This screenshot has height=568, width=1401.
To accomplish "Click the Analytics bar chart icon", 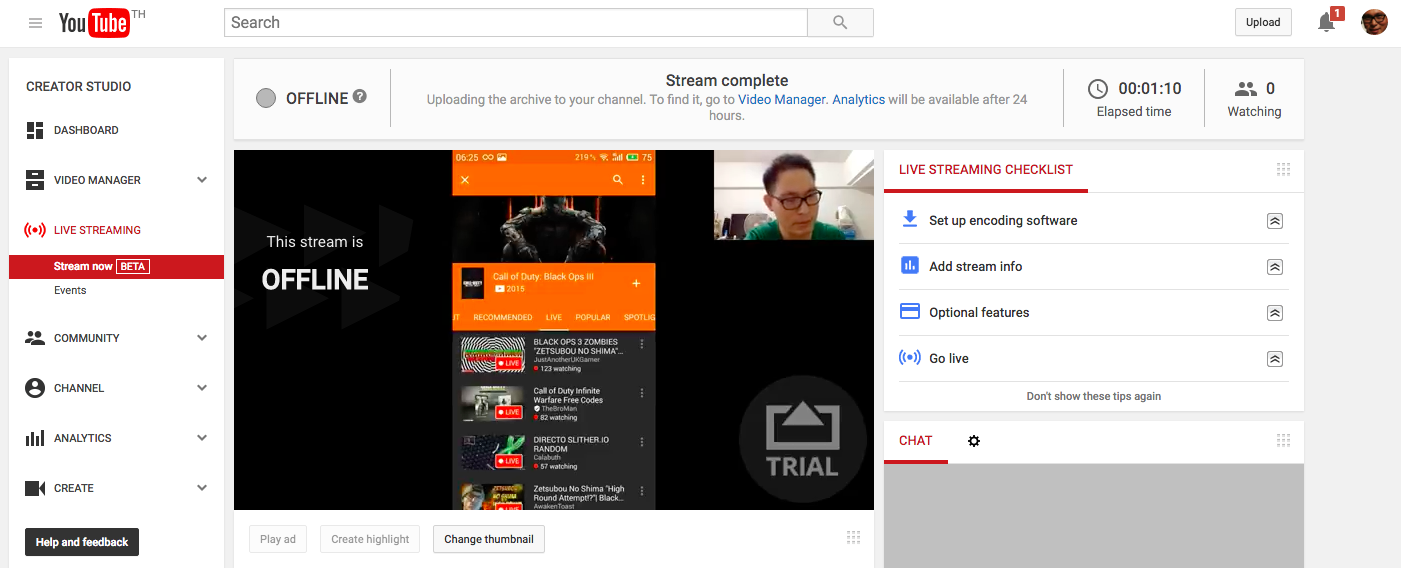I will coord(35,438).
